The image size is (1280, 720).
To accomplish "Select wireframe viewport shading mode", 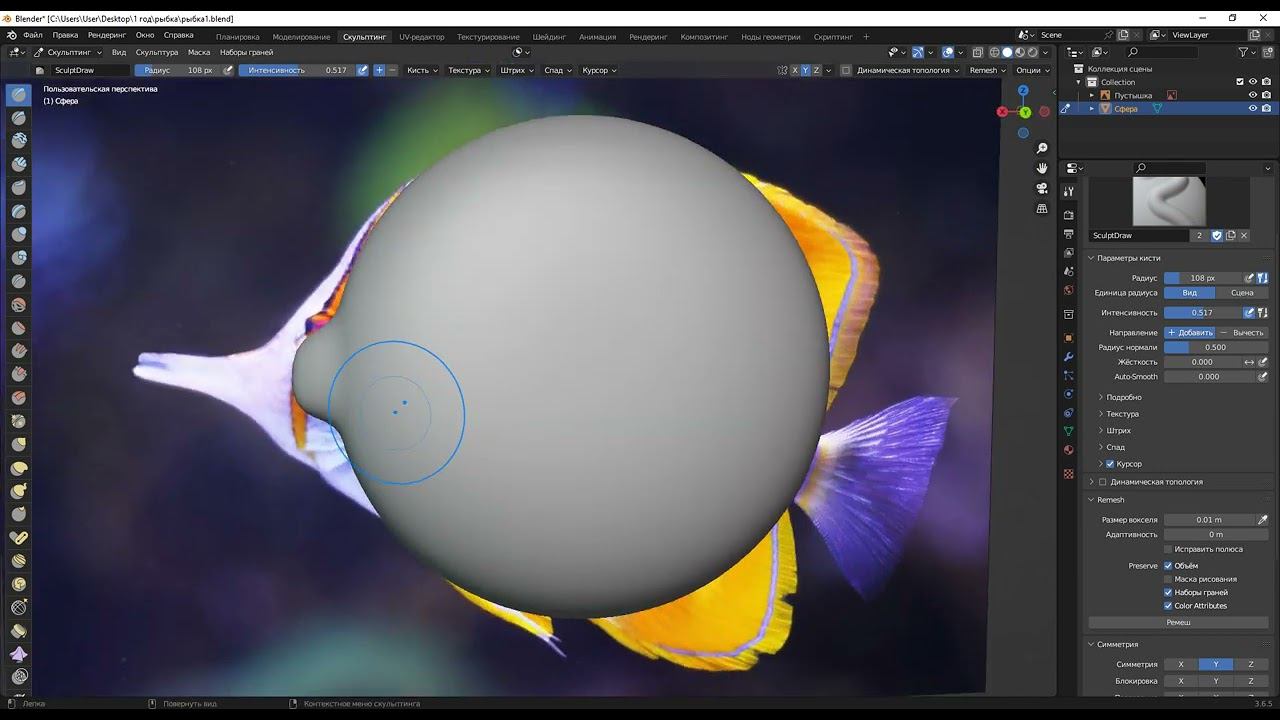I will point(994,52).
